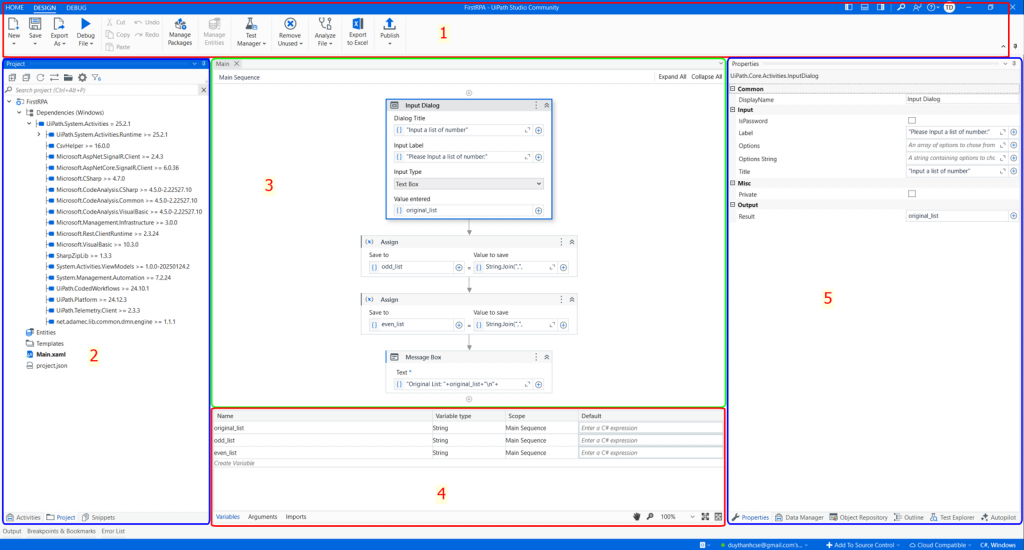Toggle the bottom panel layout button
The width and height of the screenshot is (1024, 550).
pos(865,7)
